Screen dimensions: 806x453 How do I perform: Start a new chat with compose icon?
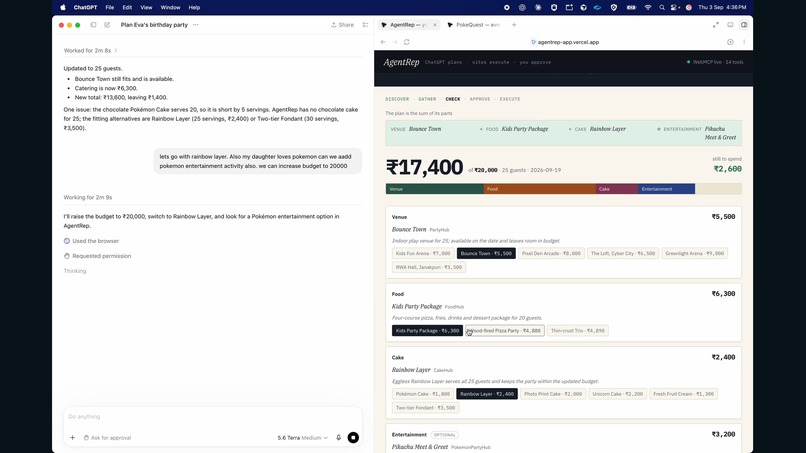click(x=107, y=25)
